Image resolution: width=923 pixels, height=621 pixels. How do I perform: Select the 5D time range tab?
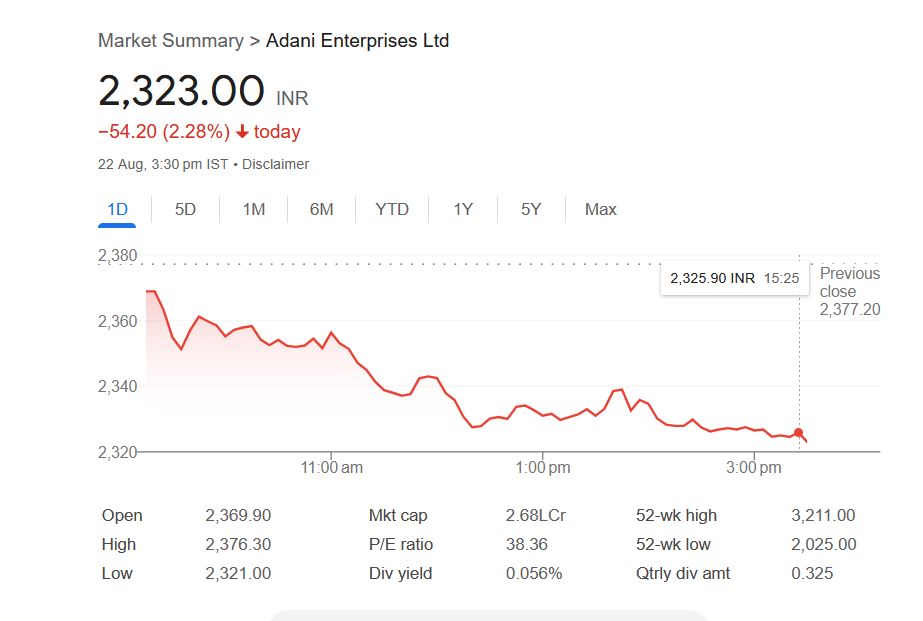click(185, 209)
